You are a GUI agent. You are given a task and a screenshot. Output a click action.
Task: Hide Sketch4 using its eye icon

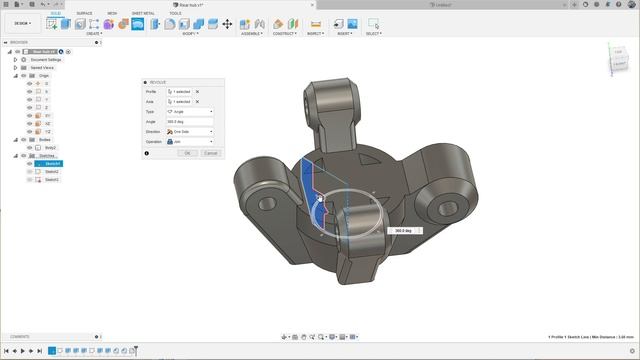coord(29,164)
